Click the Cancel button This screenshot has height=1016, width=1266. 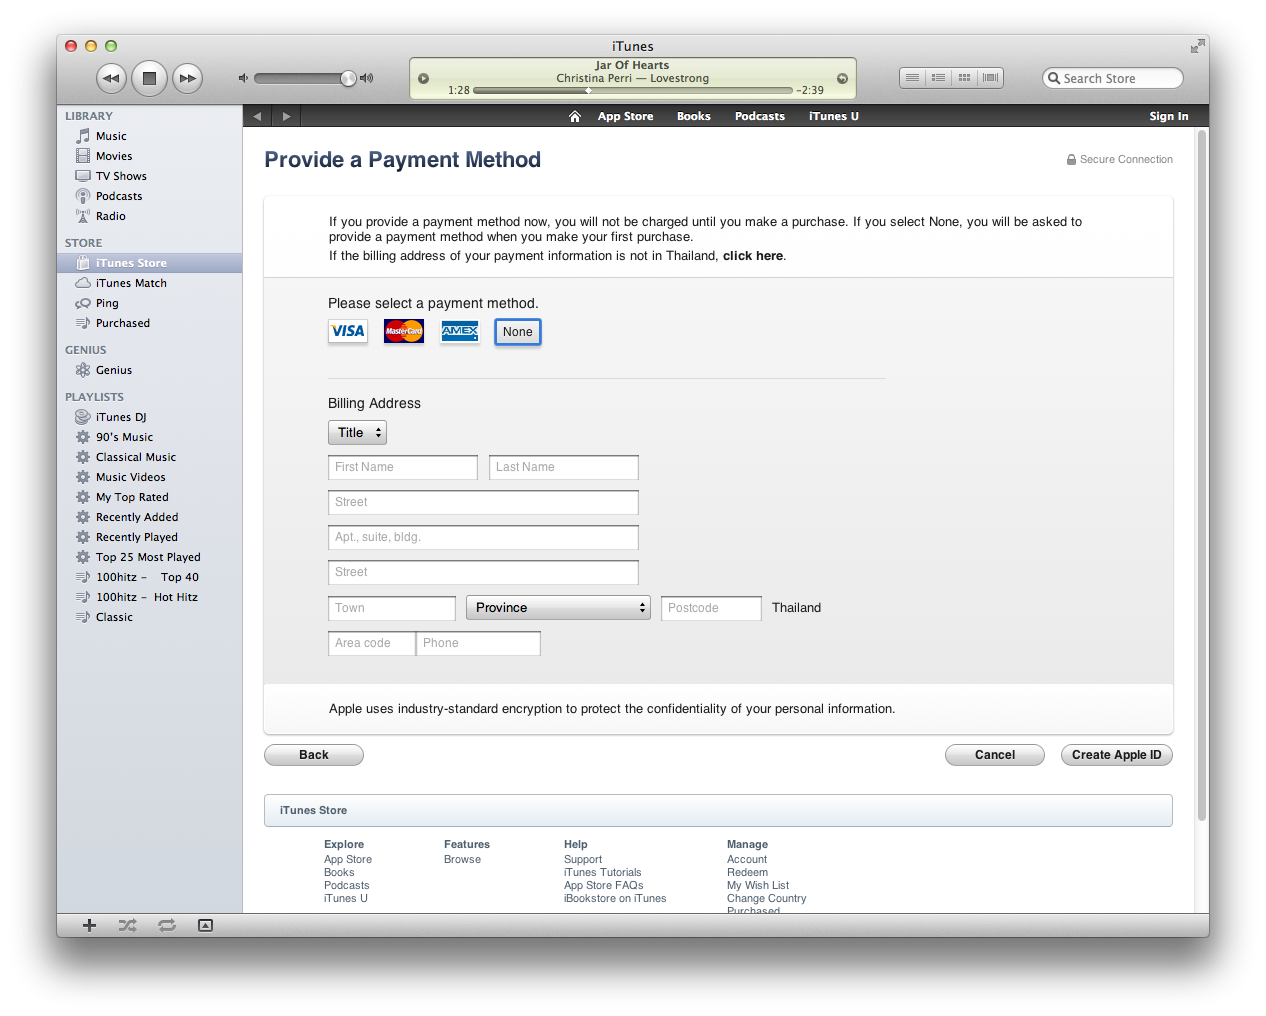(995, 755)
